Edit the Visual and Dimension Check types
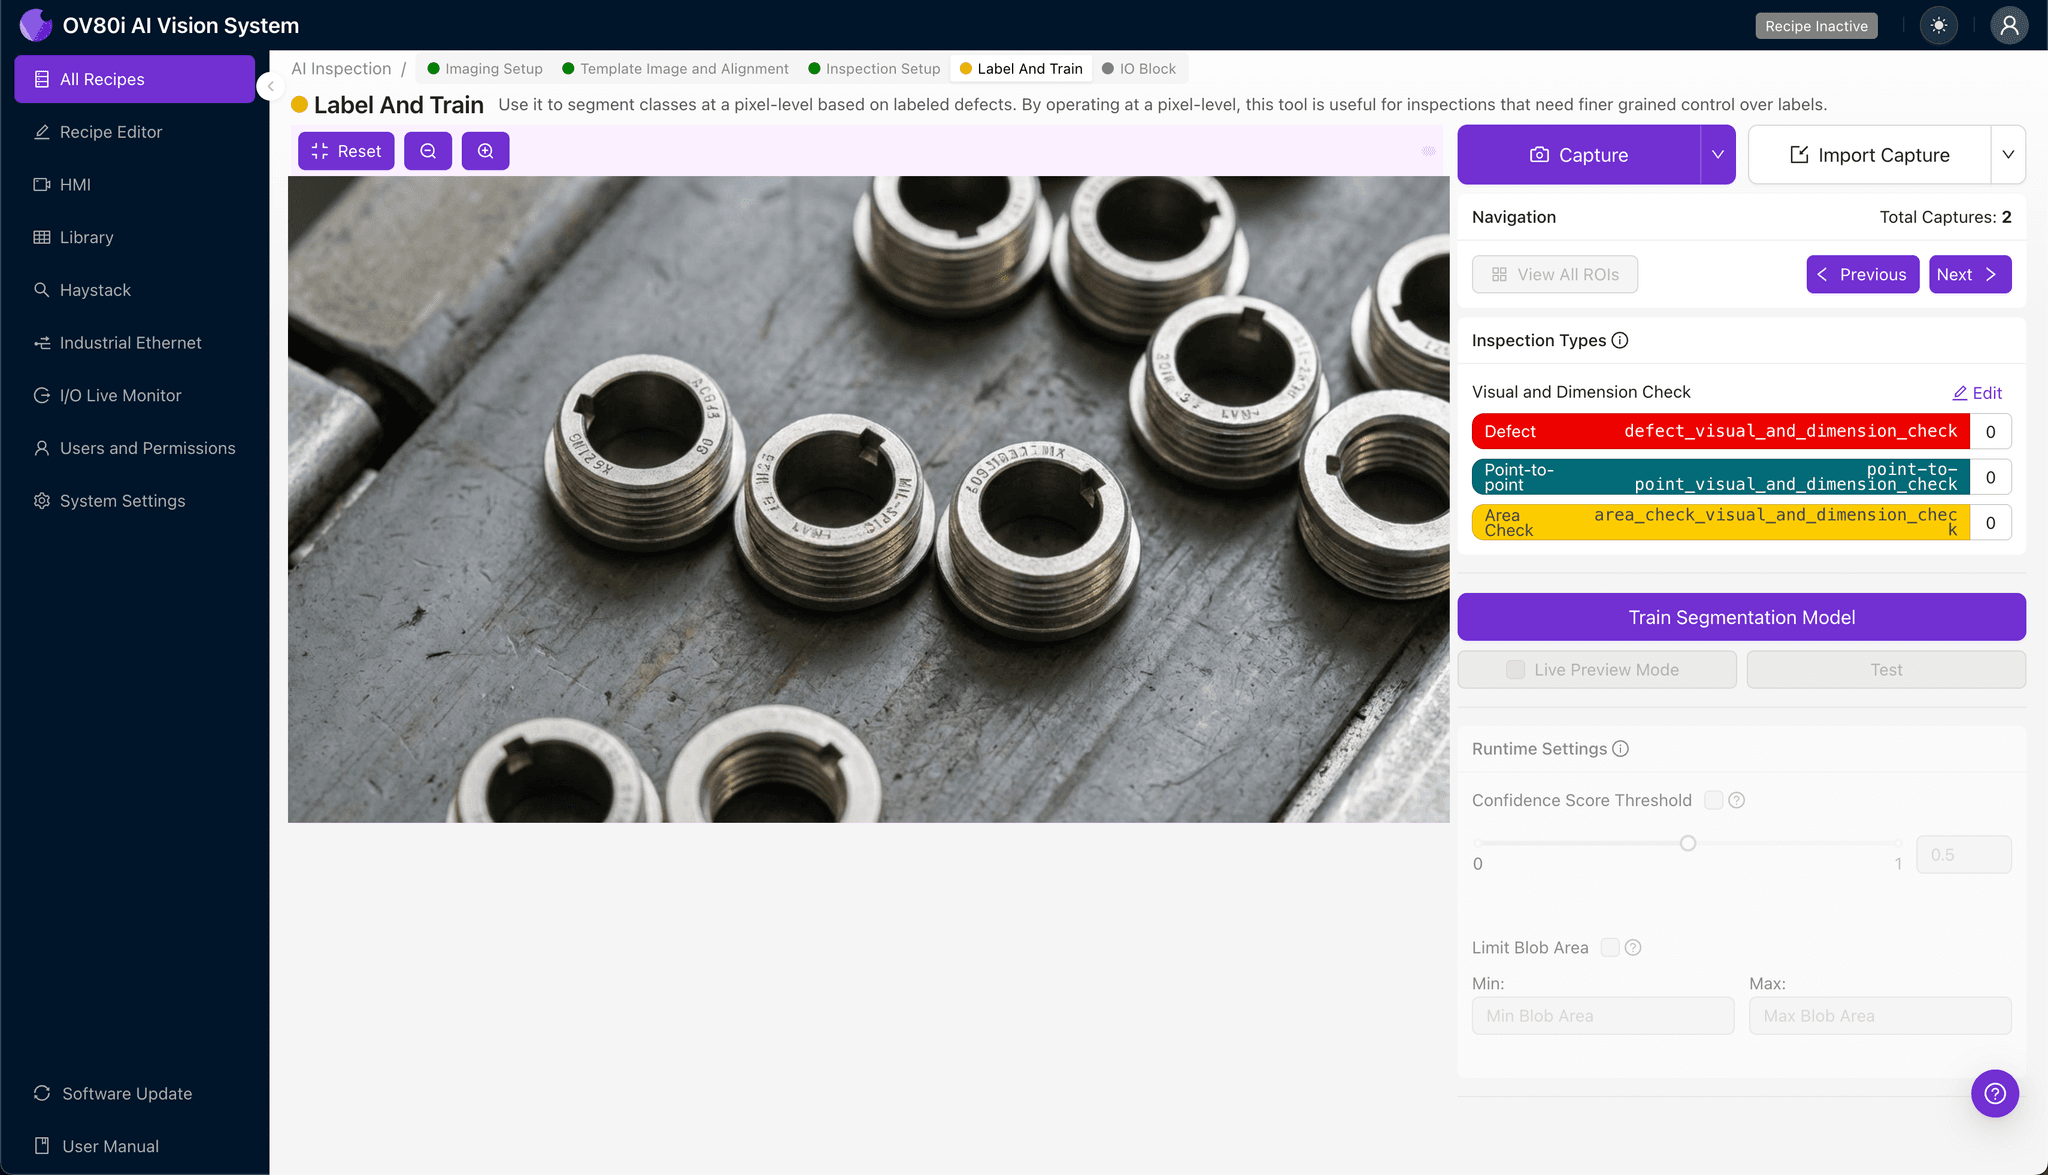Viewport: 2048px width, 1175px height. click(x=1977, y=392)
